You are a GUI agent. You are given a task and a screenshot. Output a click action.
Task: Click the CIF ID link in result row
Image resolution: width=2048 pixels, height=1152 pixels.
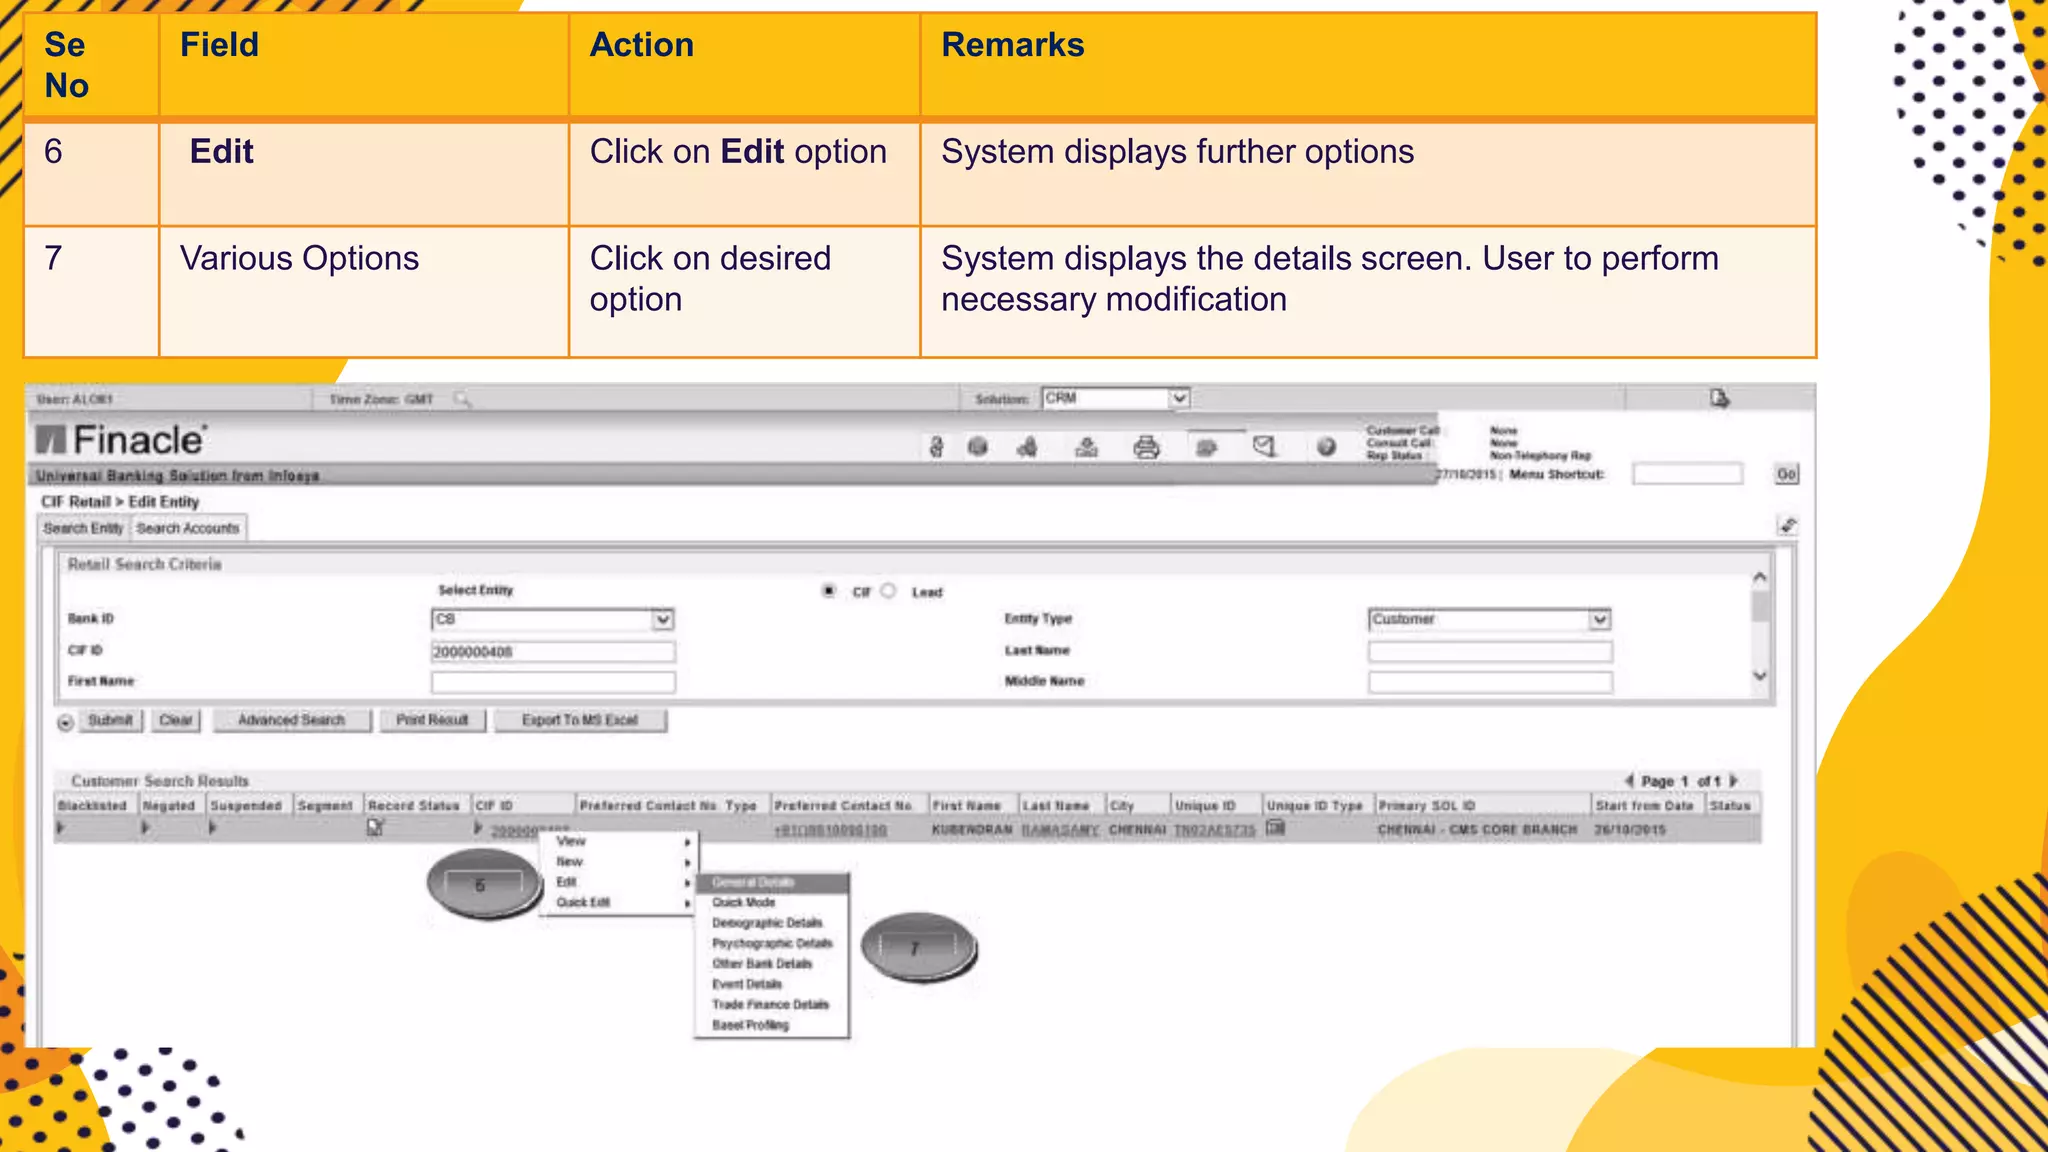(x=530, y=830)
